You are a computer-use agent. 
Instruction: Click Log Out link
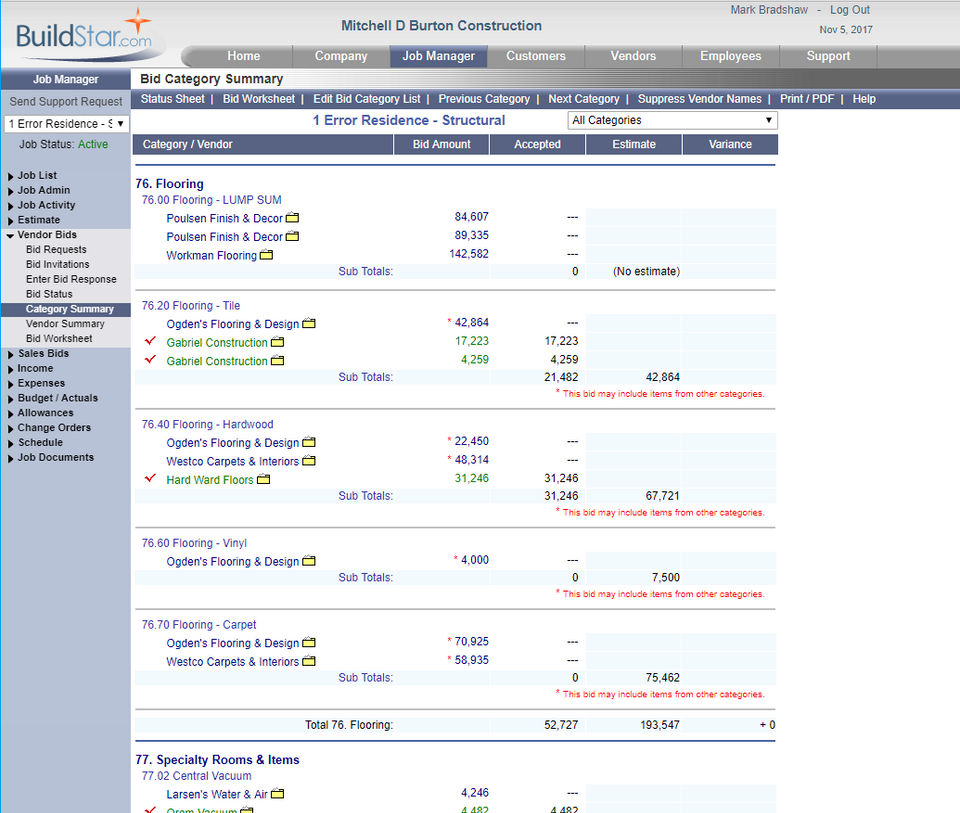pos(849,10)
